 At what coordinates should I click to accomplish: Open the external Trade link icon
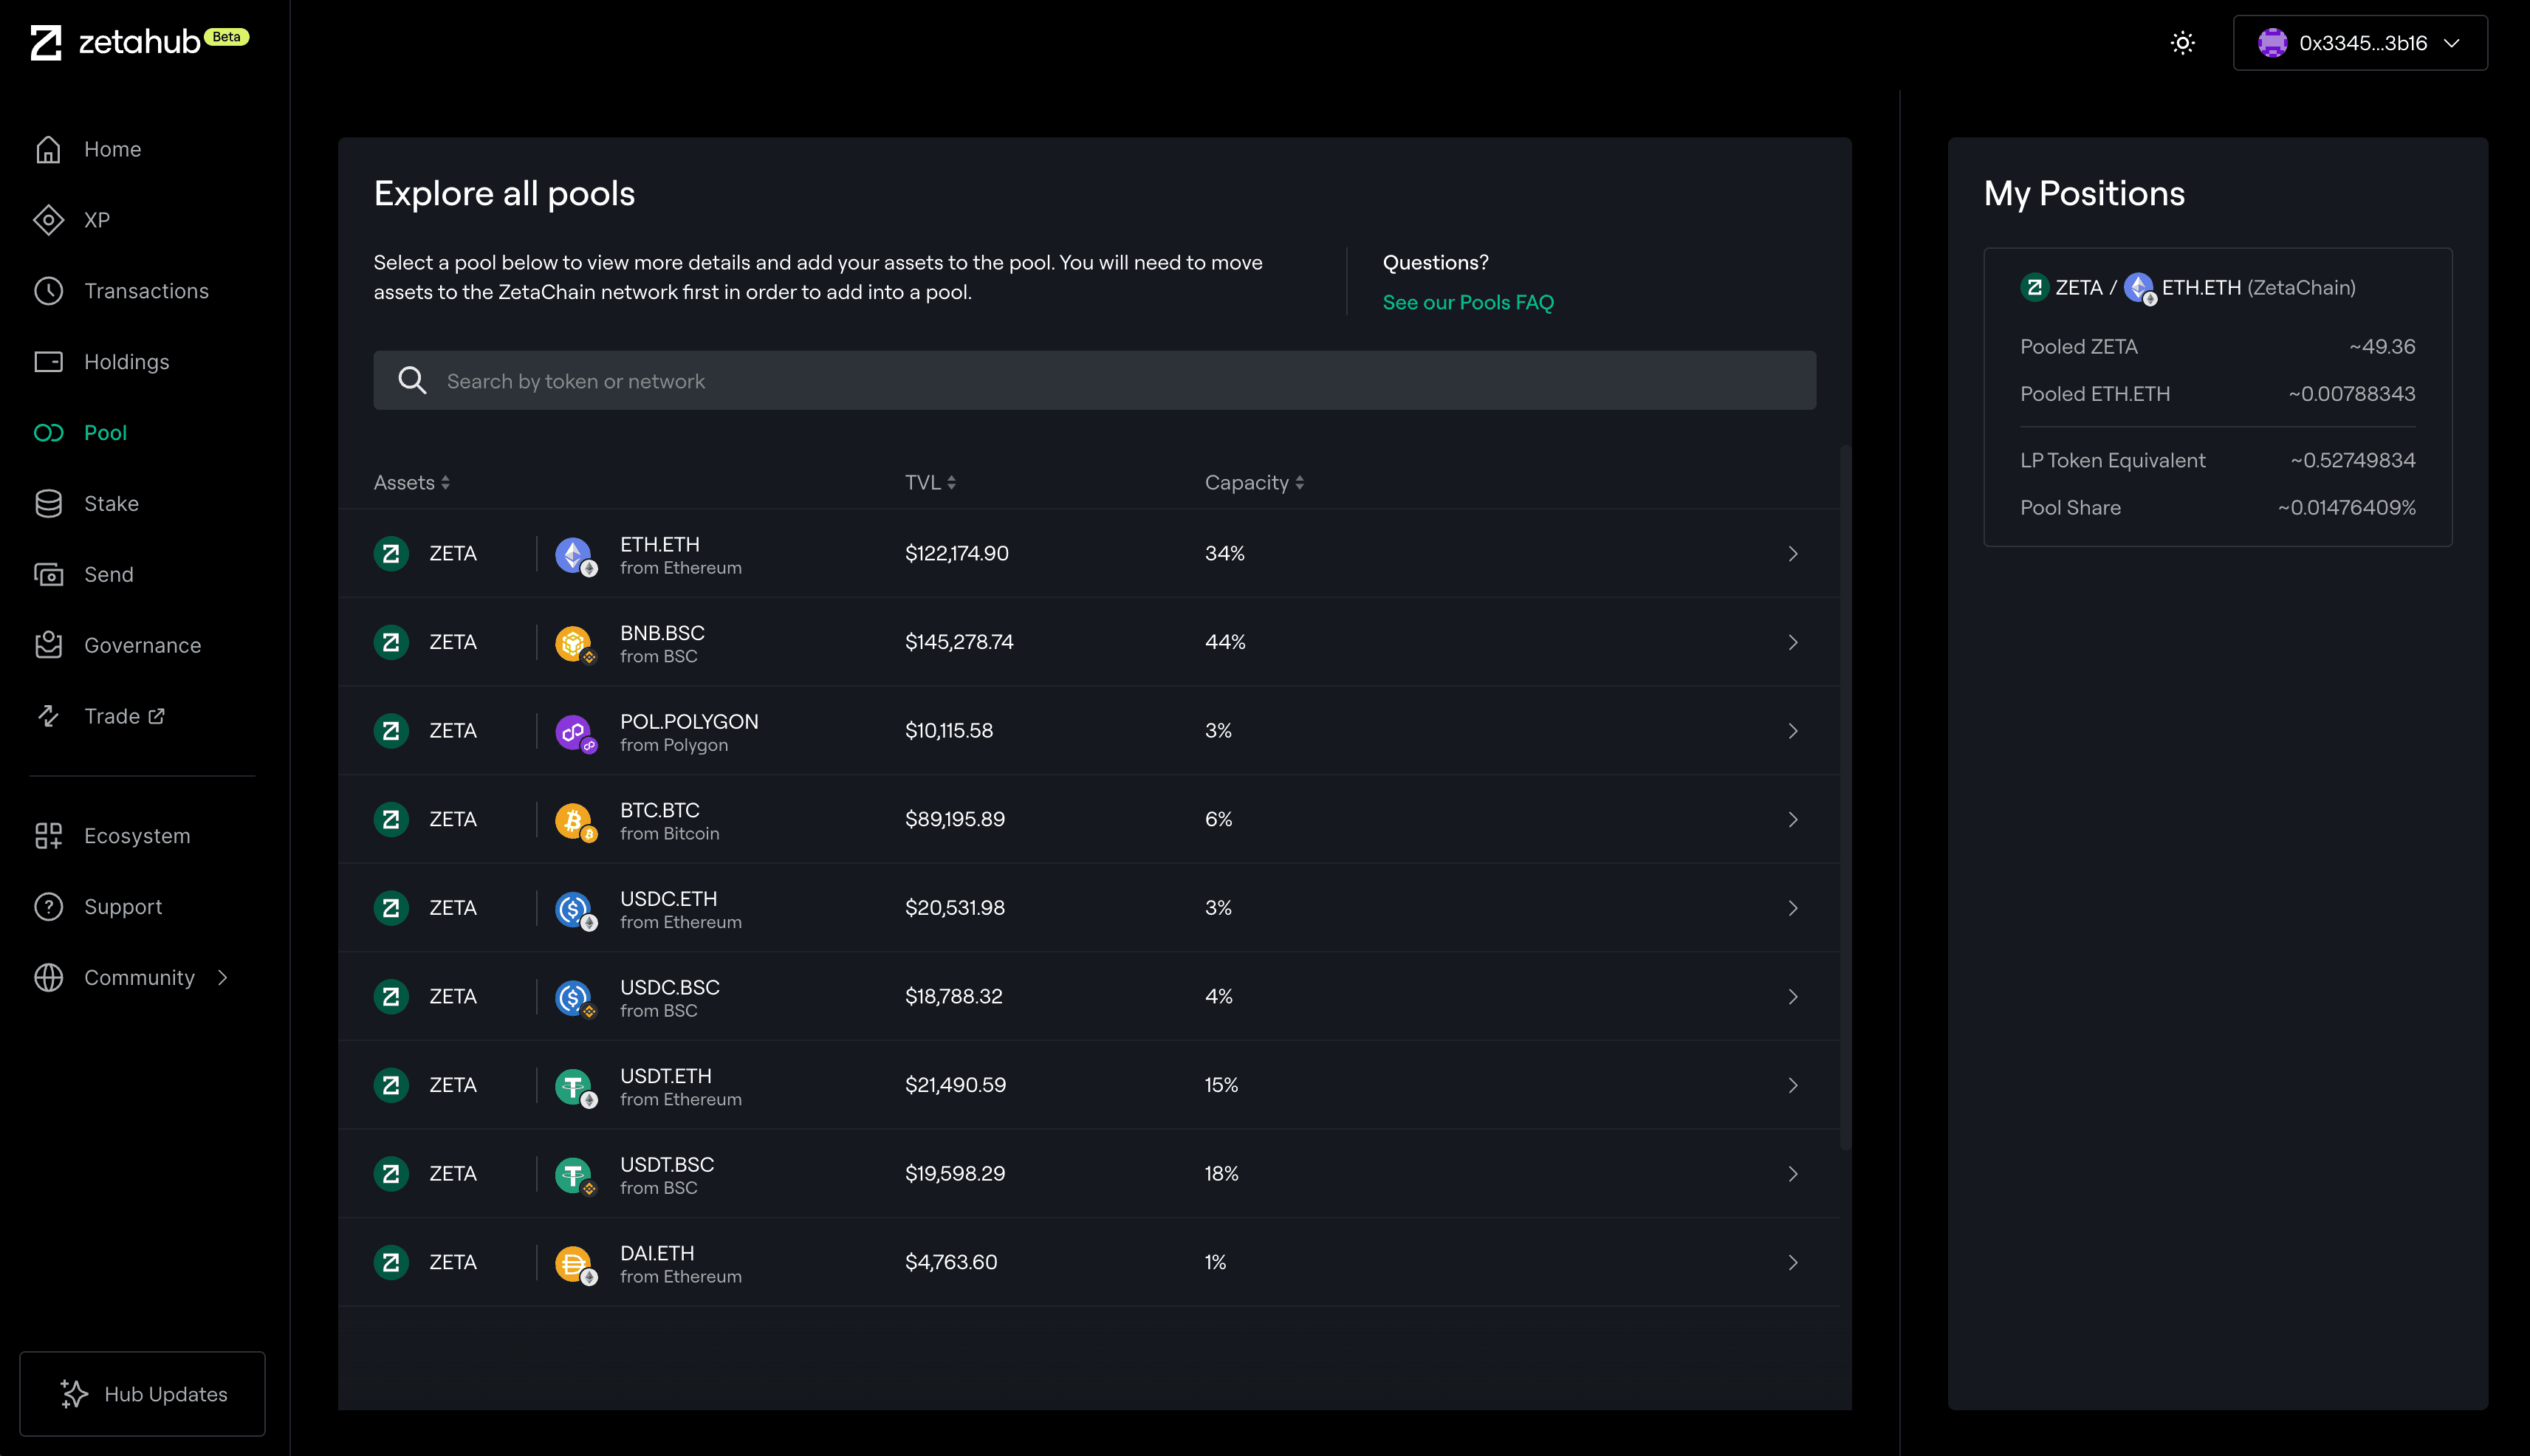(157, 716)
